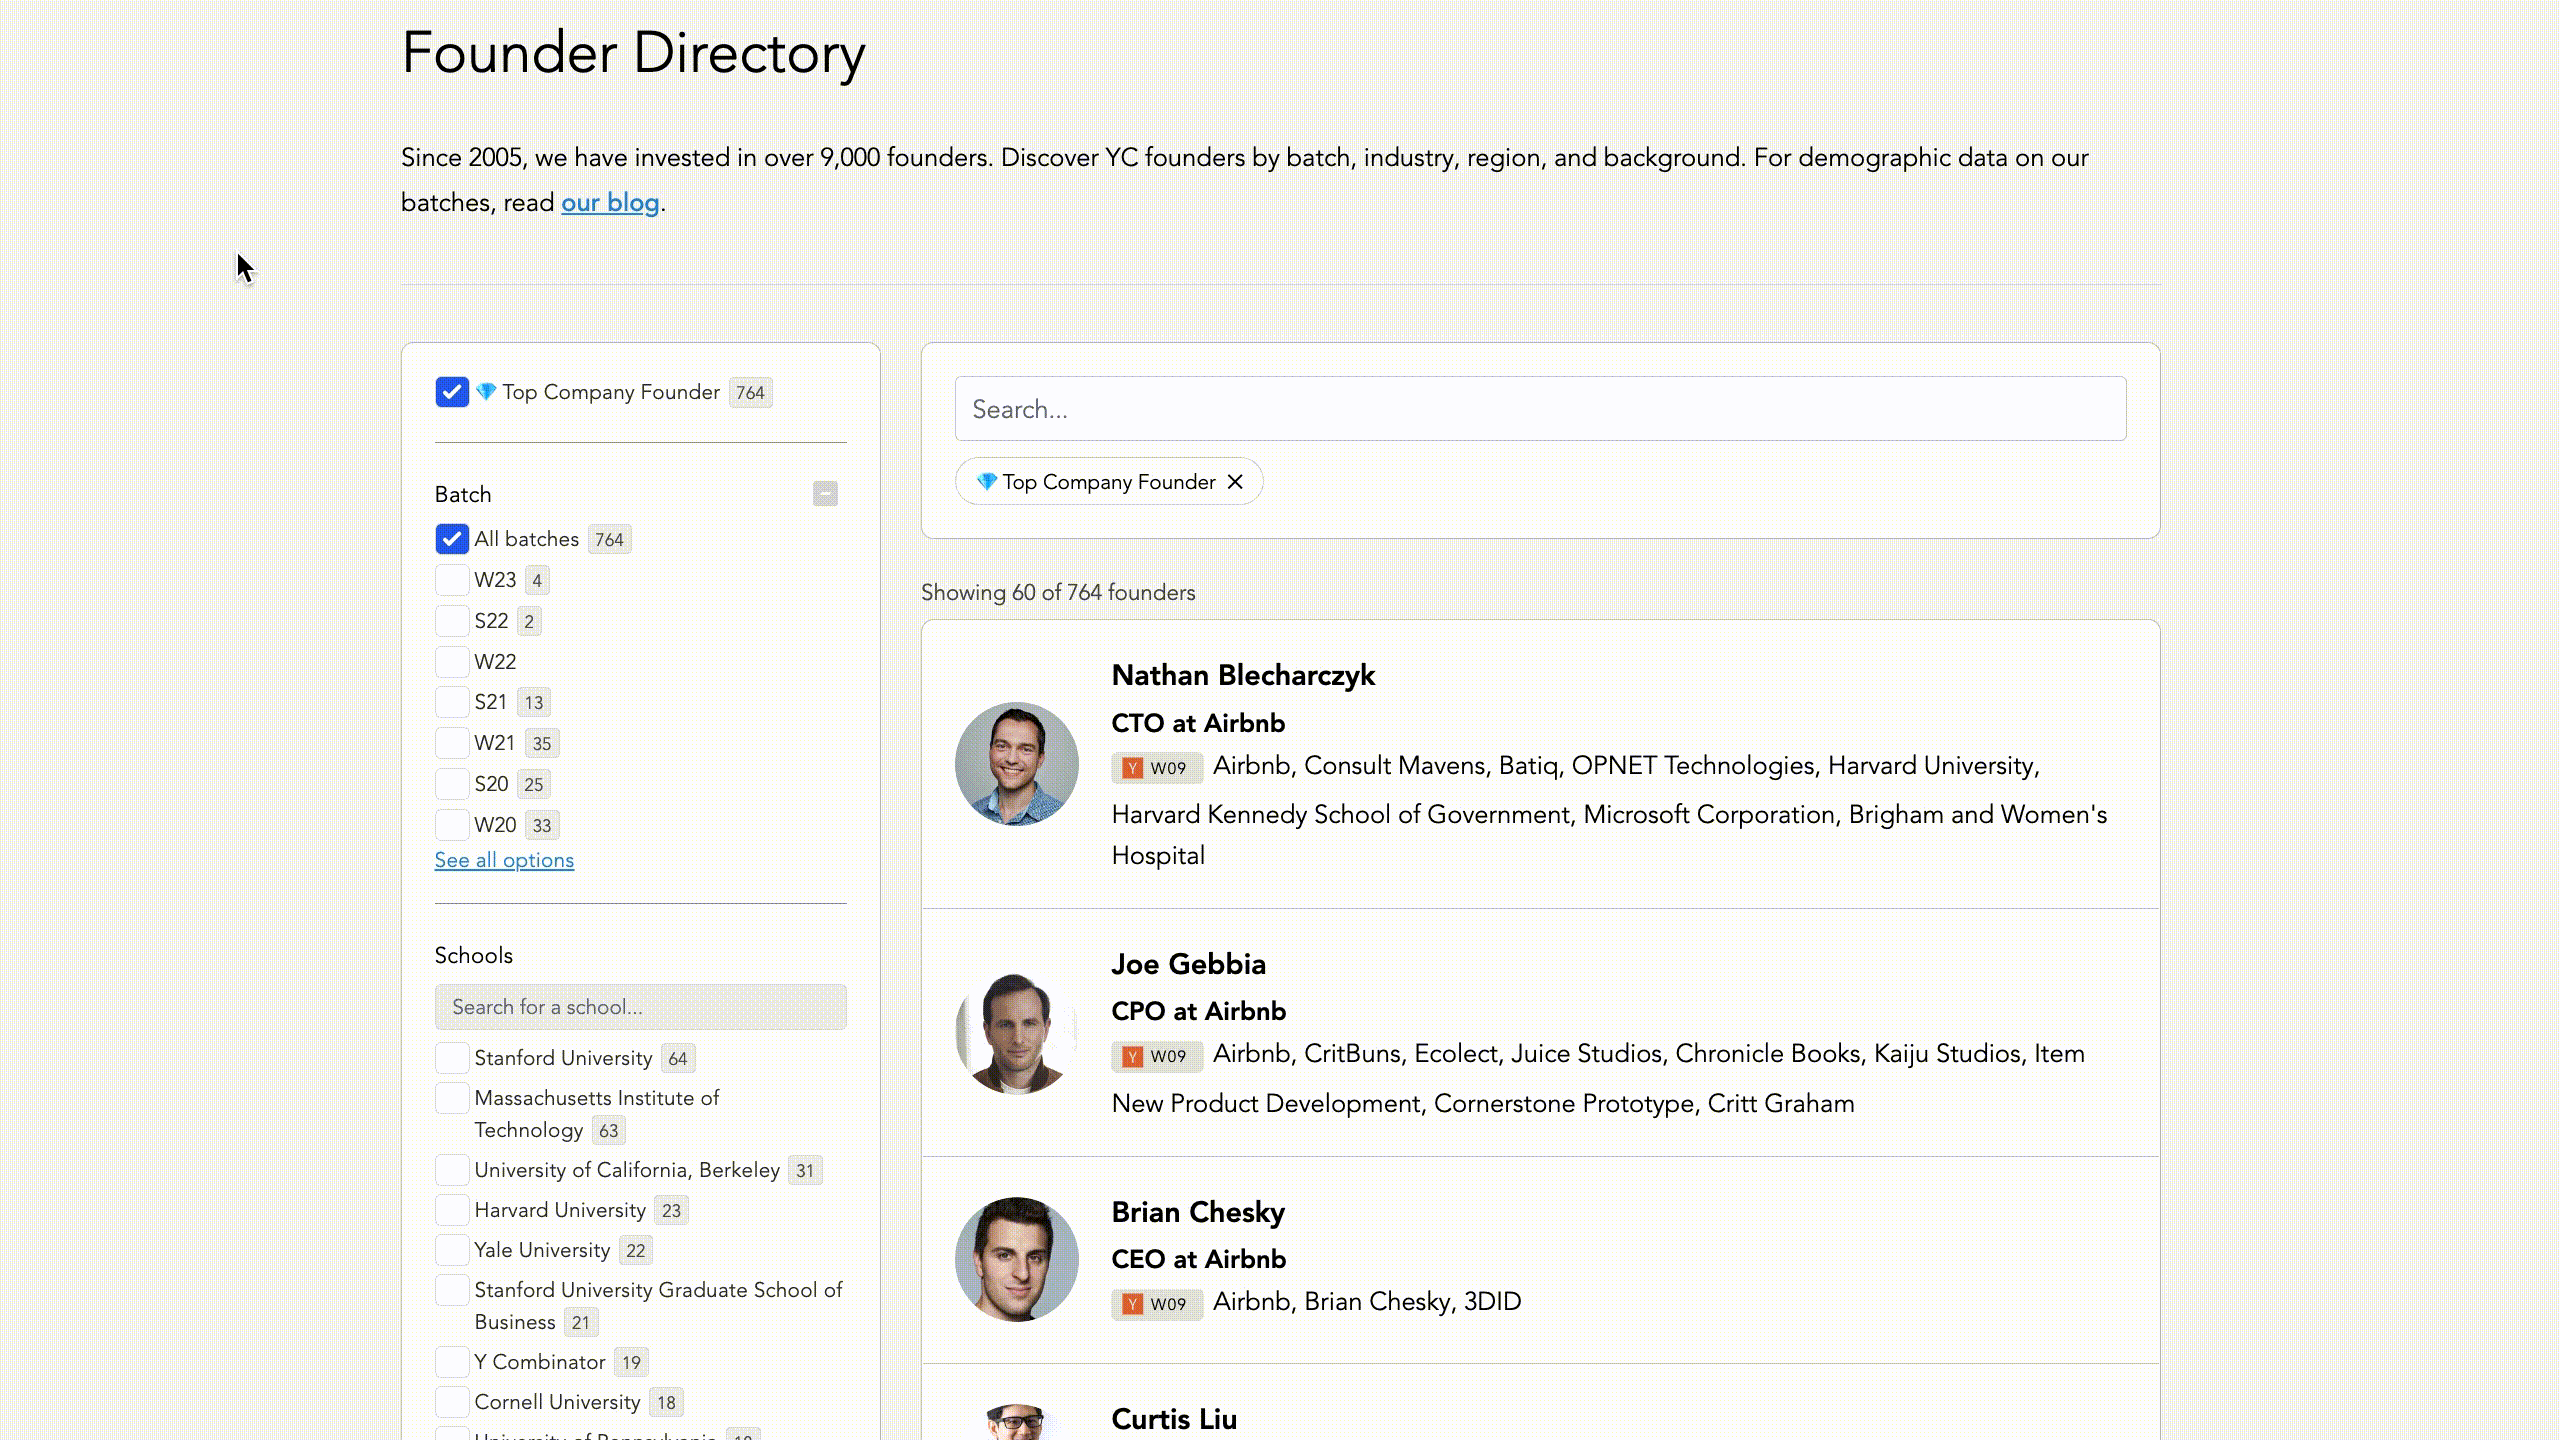Viewport: 2560px width, 1440px height.
Task: Open Joe Gebbia's profile photo
Action: (1016, 1032)
